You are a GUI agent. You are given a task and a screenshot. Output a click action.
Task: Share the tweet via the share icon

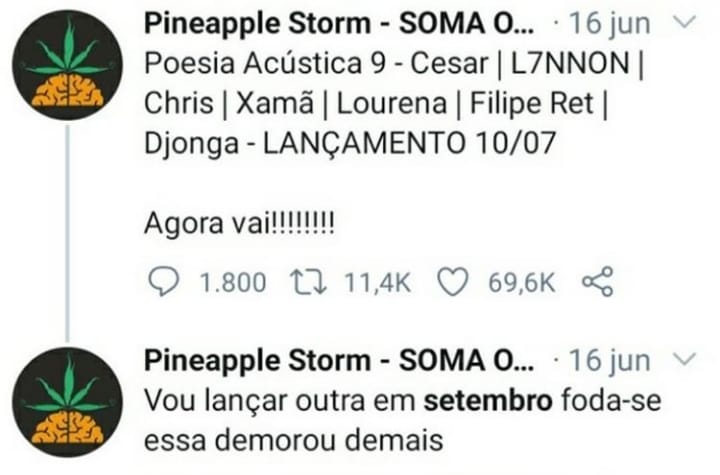click(597, 281)
